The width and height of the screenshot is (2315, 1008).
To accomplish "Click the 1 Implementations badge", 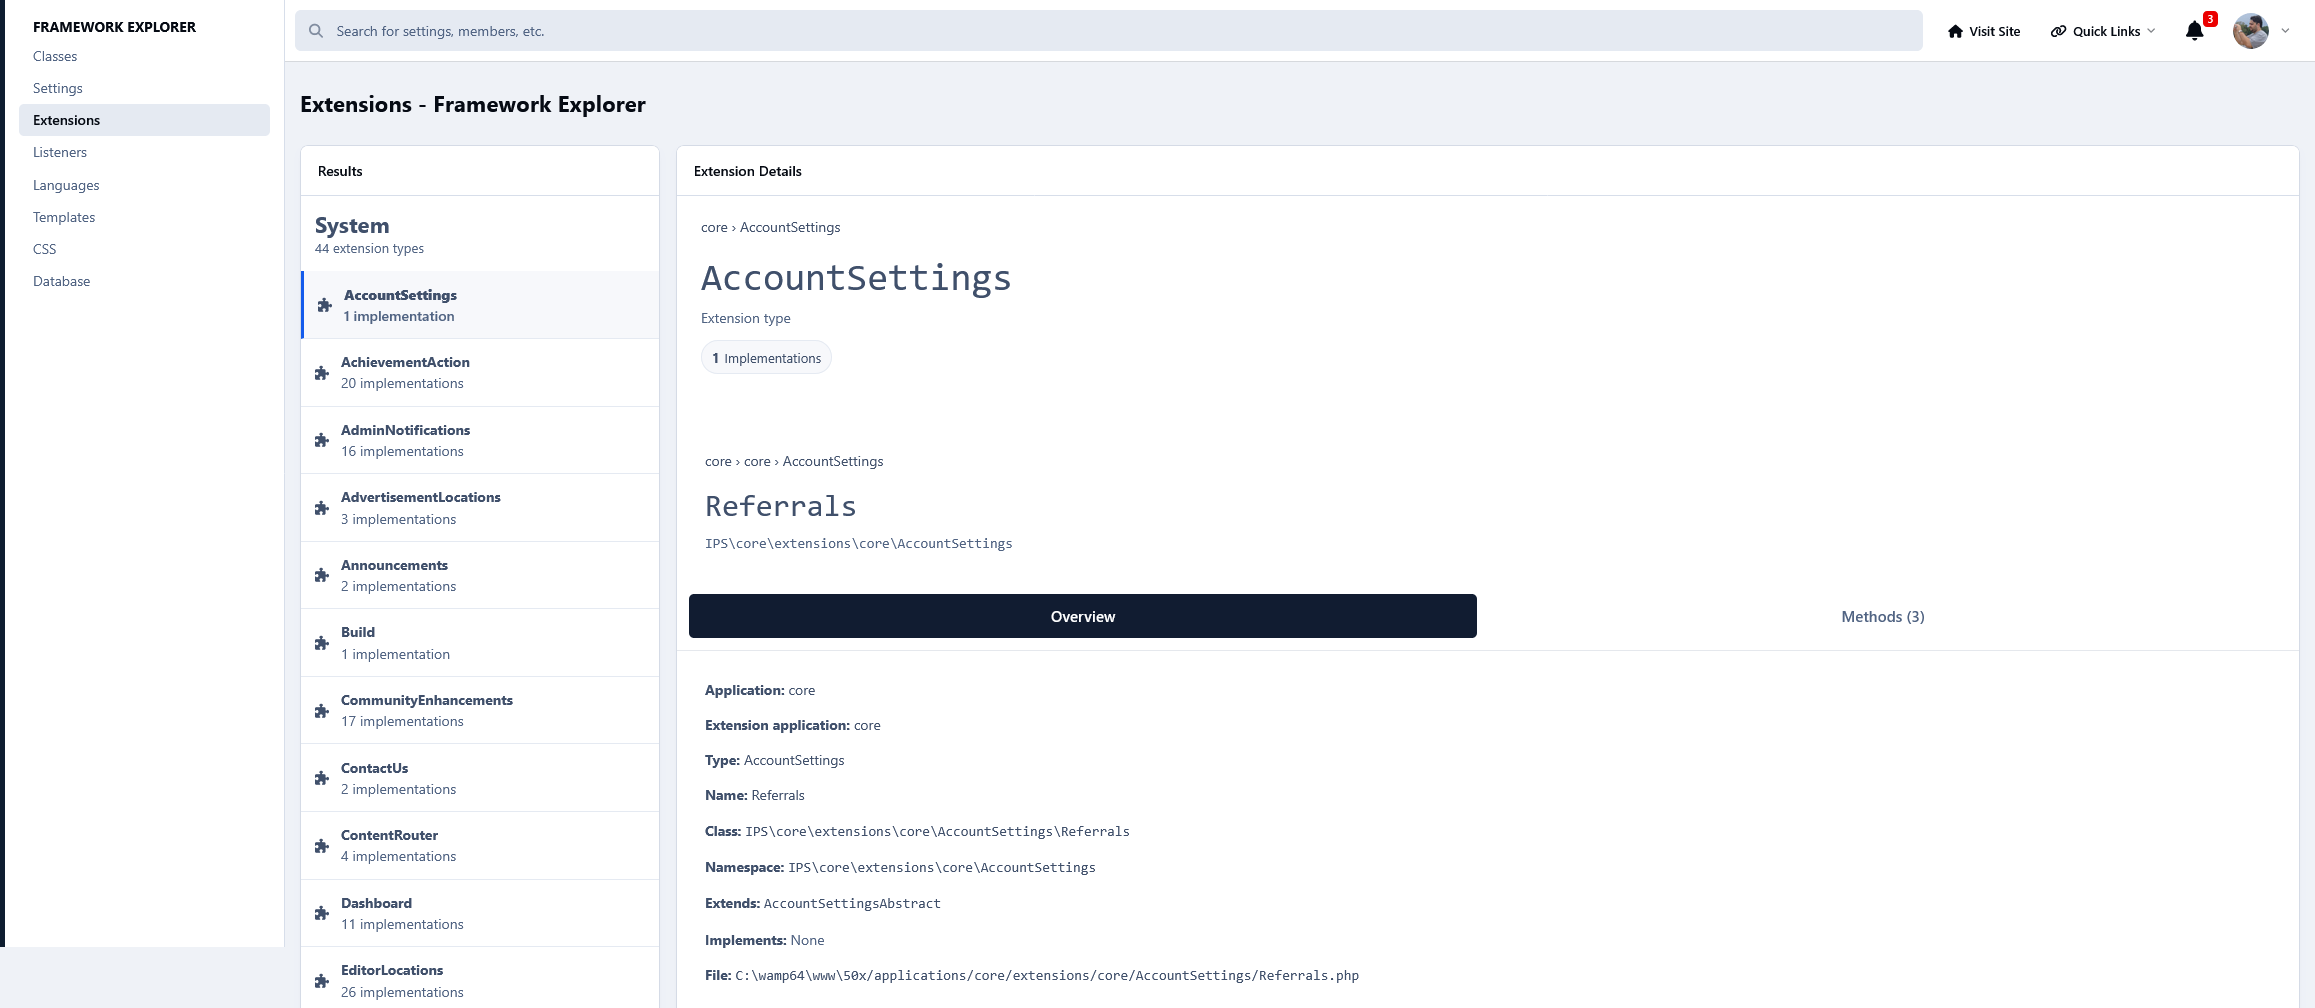I will 766,358.
